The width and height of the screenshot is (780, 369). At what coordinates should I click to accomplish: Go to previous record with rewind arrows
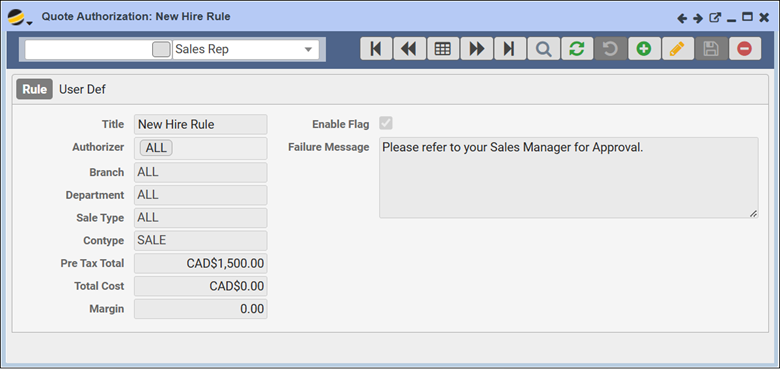click(409, 49)
